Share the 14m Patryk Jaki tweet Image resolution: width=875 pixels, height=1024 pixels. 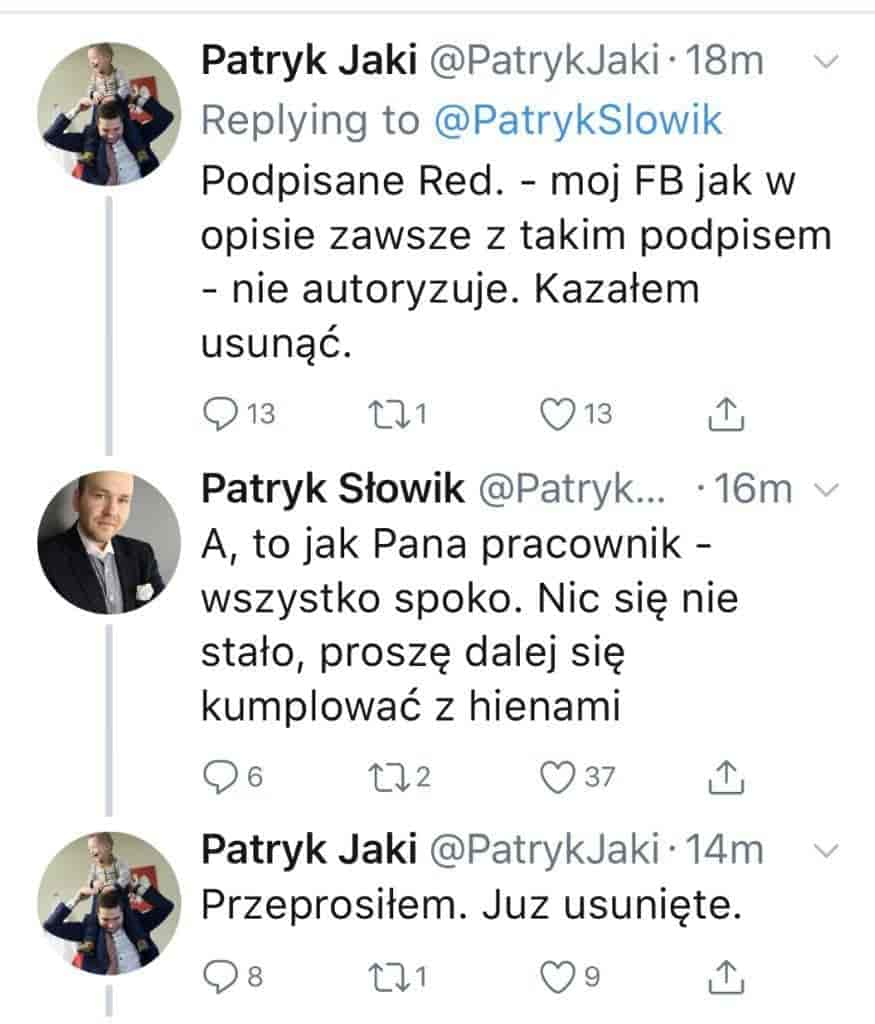point(726,976)
